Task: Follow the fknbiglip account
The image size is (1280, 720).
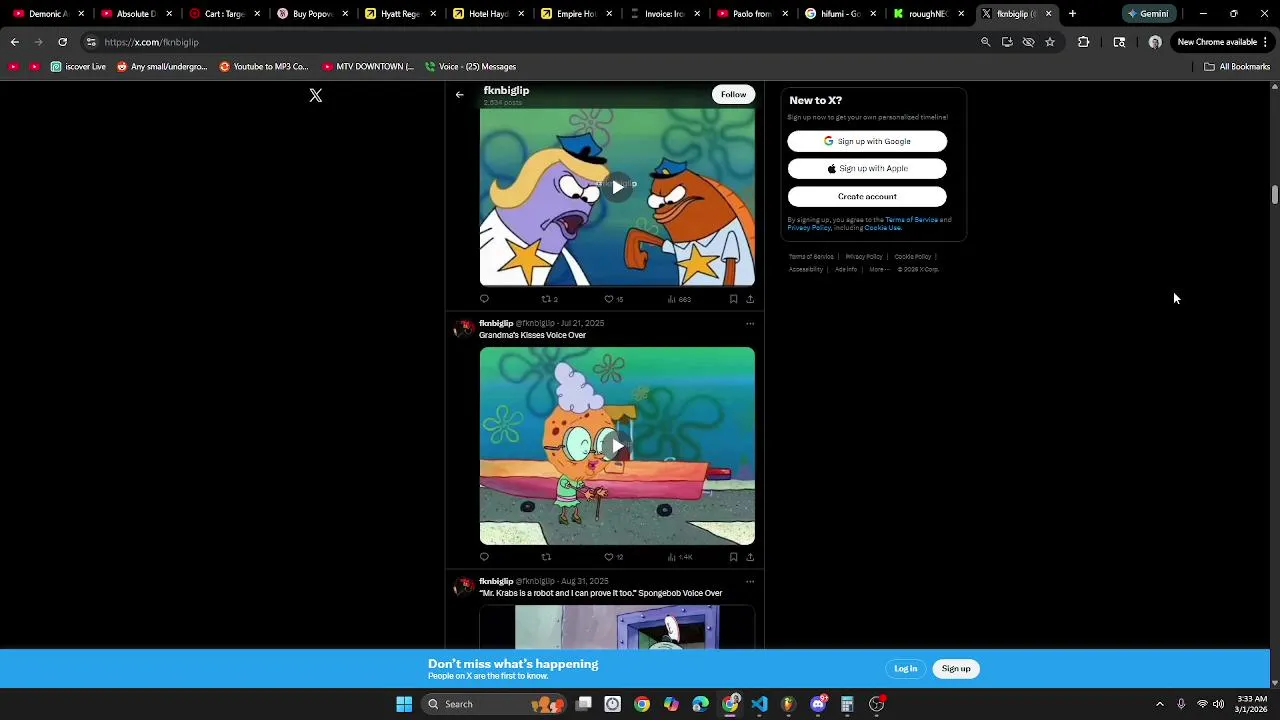Action: pos(733,94)
